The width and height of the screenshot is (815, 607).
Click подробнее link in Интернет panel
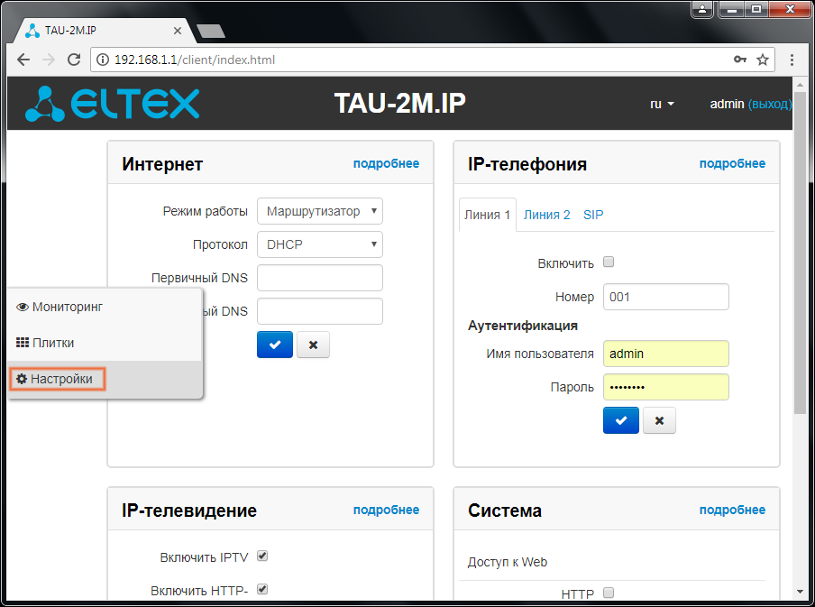click(386, 164)
